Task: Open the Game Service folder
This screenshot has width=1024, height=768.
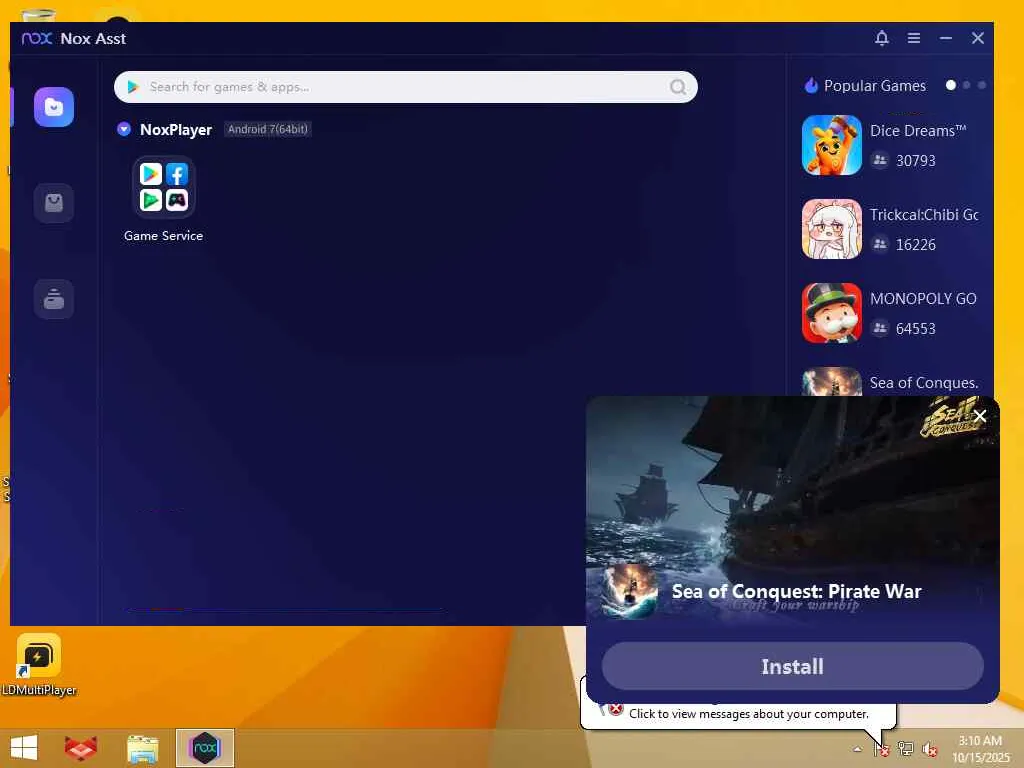Action: [x=163, y=187]
